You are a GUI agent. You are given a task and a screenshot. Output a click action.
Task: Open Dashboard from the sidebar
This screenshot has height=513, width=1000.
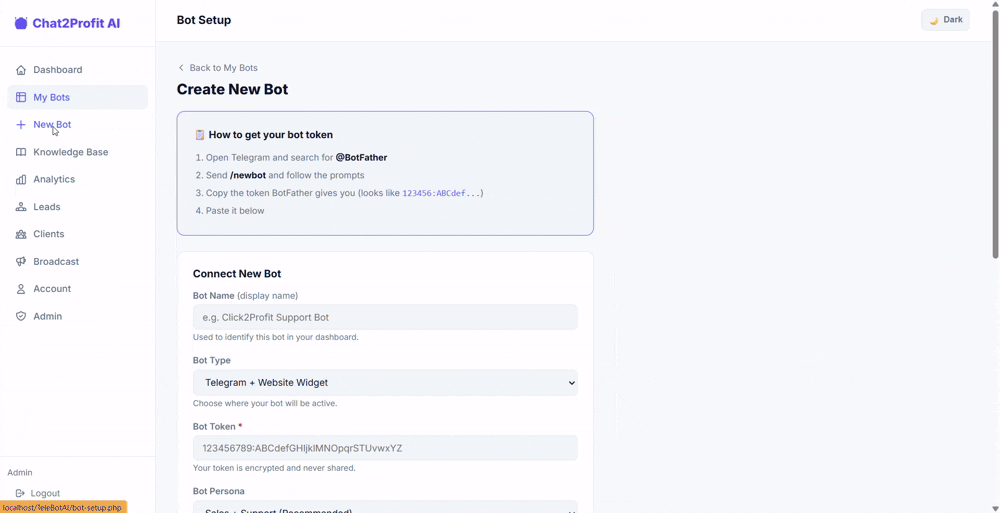77,70
